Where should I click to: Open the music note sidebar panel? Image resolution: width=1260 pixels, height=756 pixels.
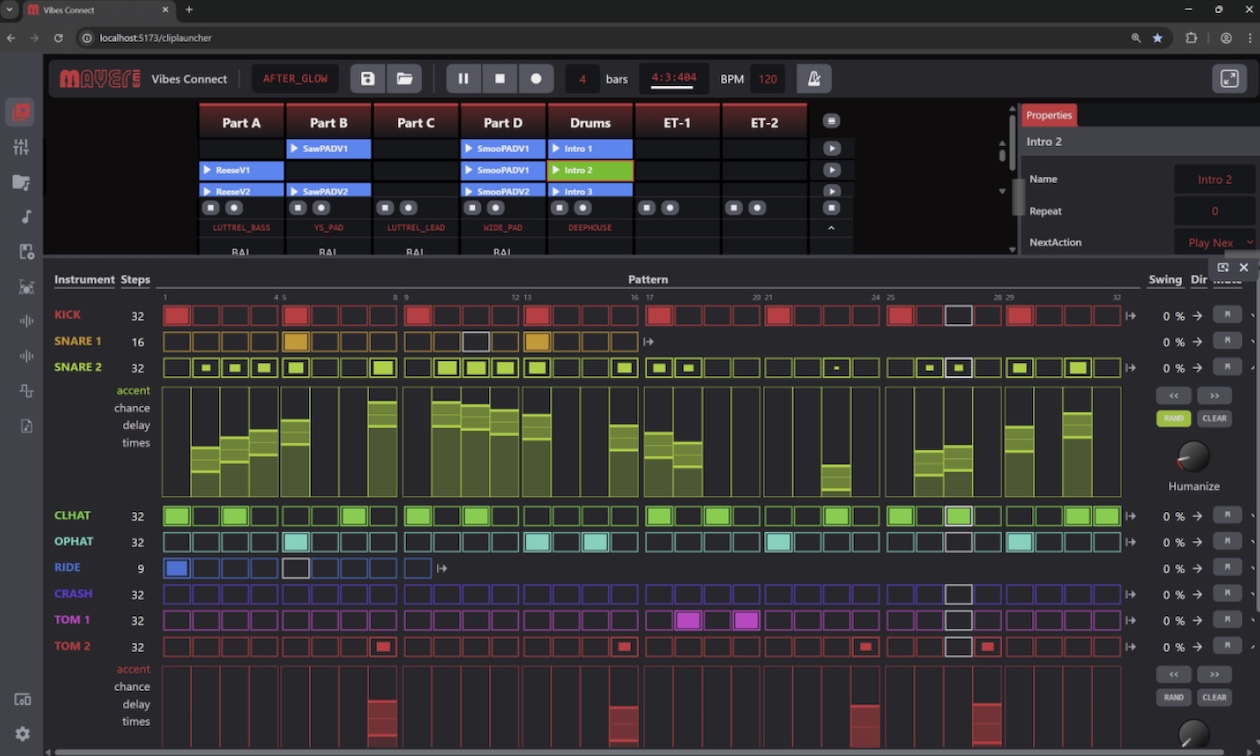(26, 217)
